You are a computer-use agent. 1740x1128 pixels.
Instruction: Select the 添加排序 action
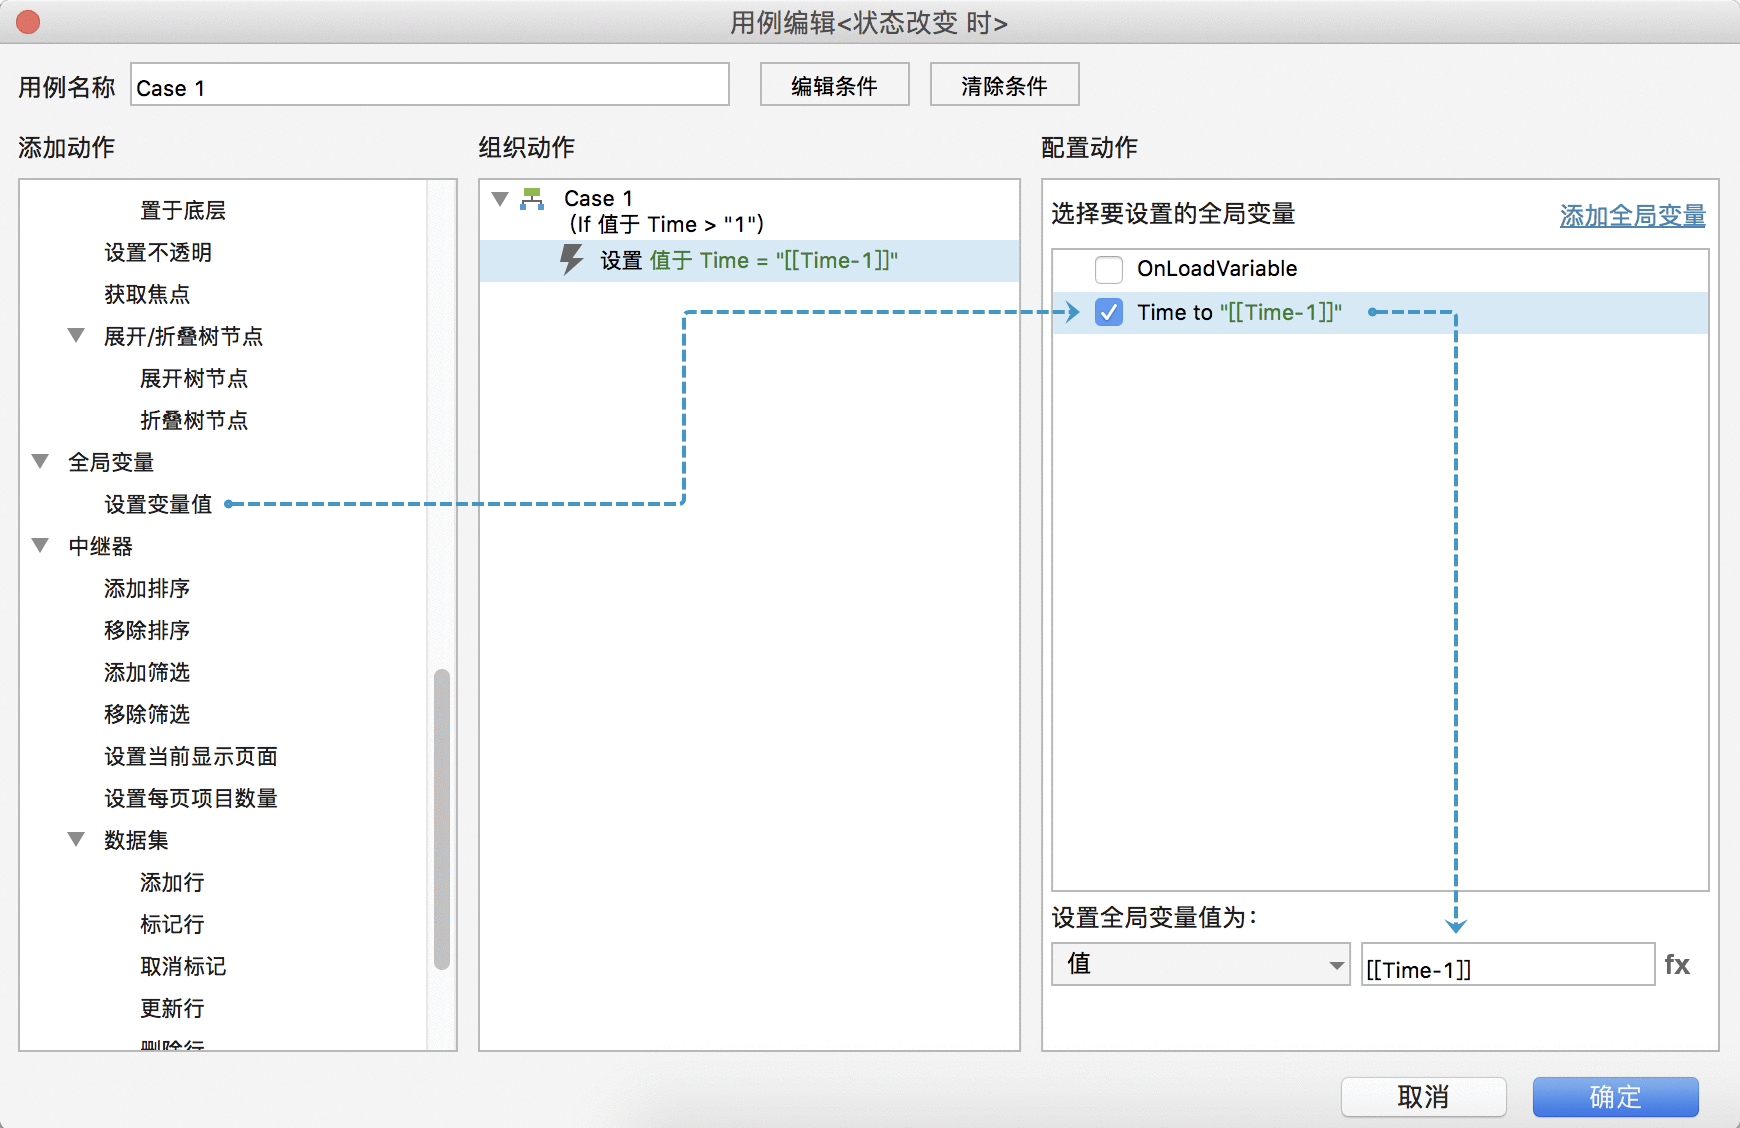tap(147, 588)
